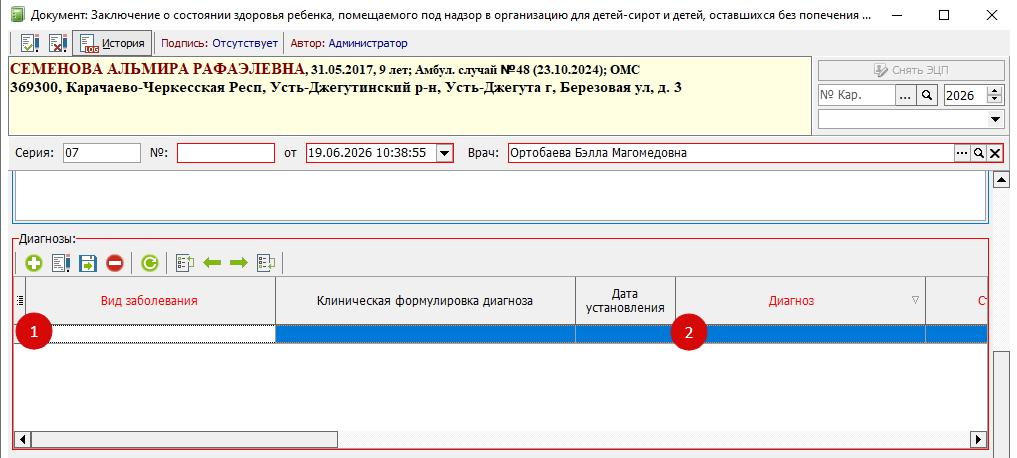This screenshot has width=1017, height=458.
Task: Click the Диагноз column header
Action: click(800, 300)
